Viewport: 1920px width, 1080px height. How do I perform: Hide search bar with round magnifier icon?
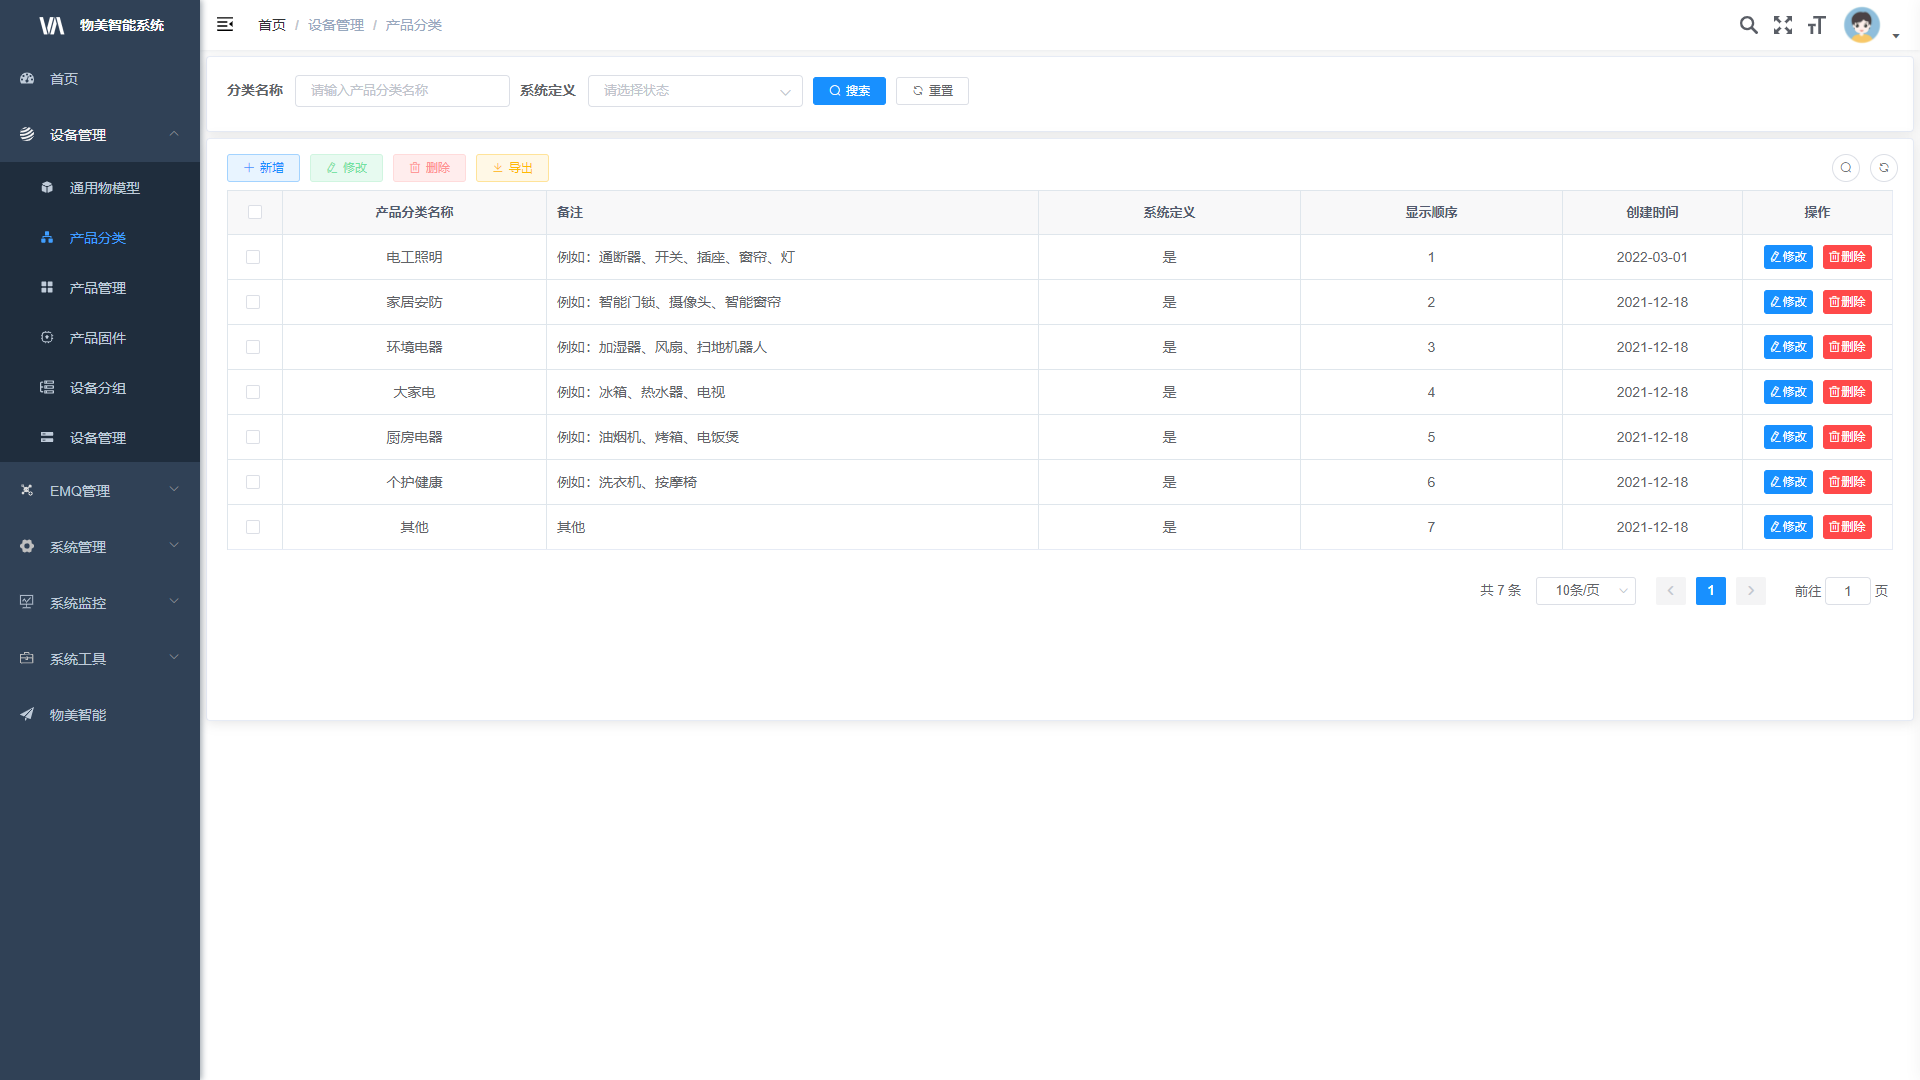[x=1845, y=168]
